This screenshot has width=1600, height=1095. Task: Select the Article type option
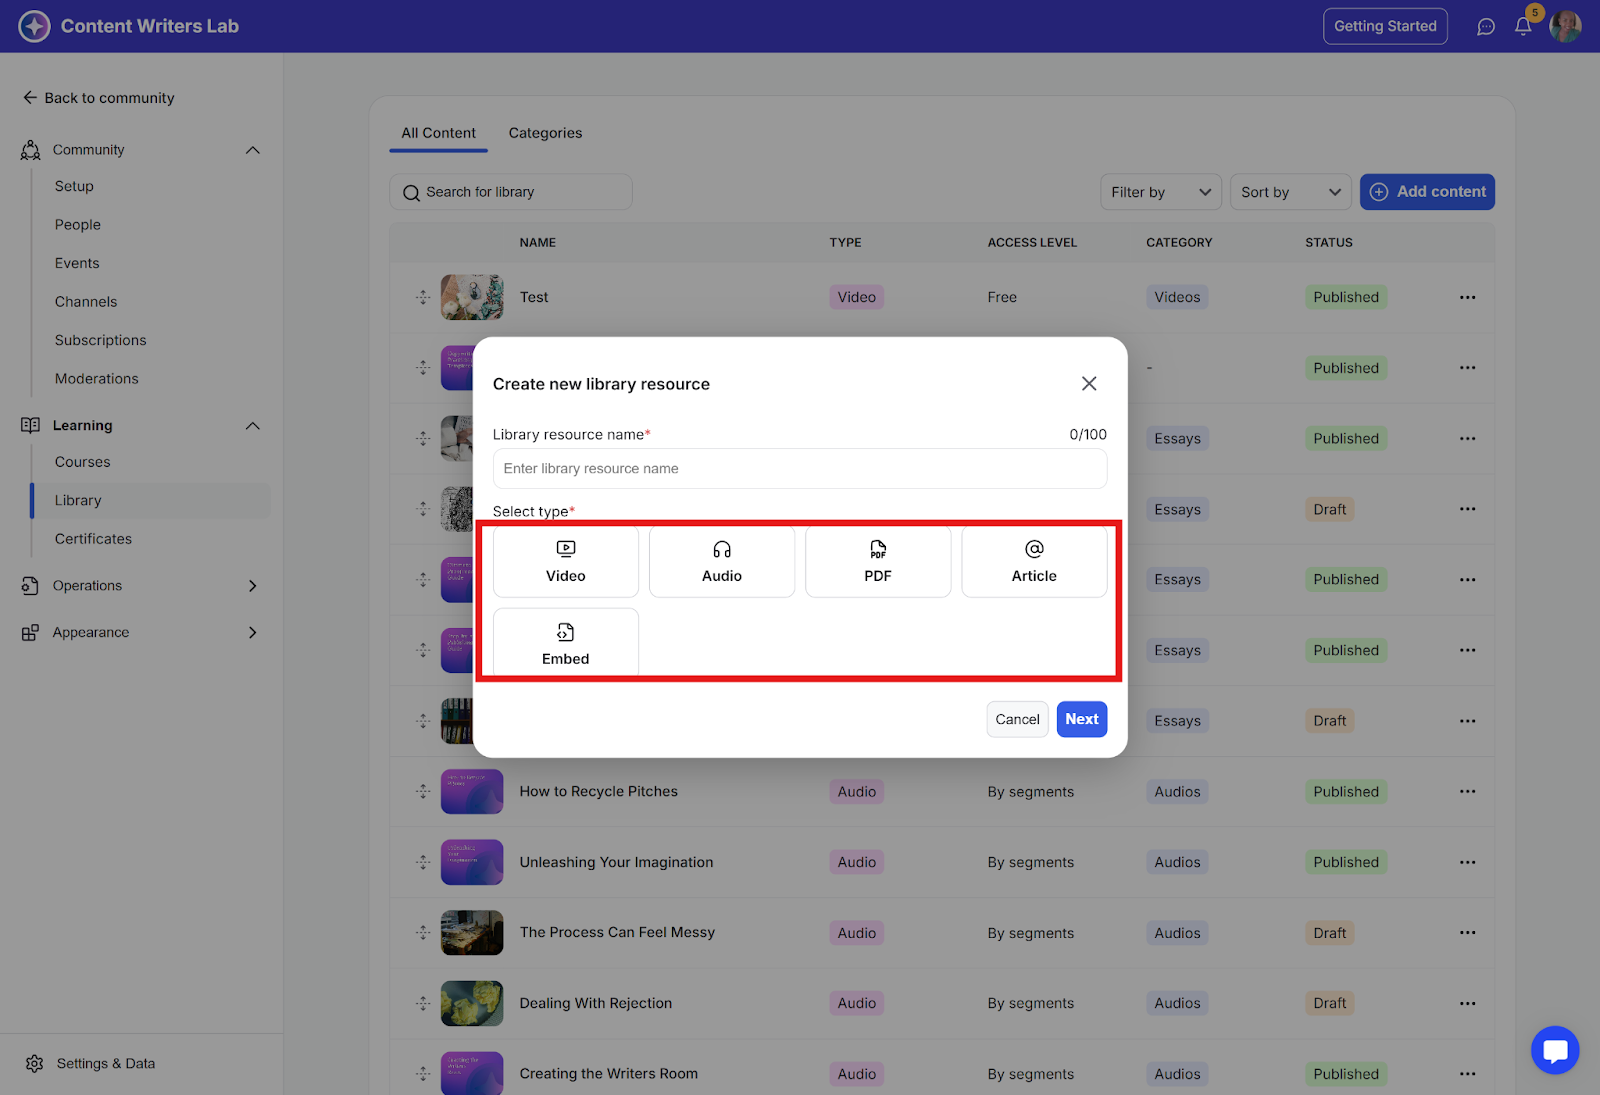pos(1033,562)
